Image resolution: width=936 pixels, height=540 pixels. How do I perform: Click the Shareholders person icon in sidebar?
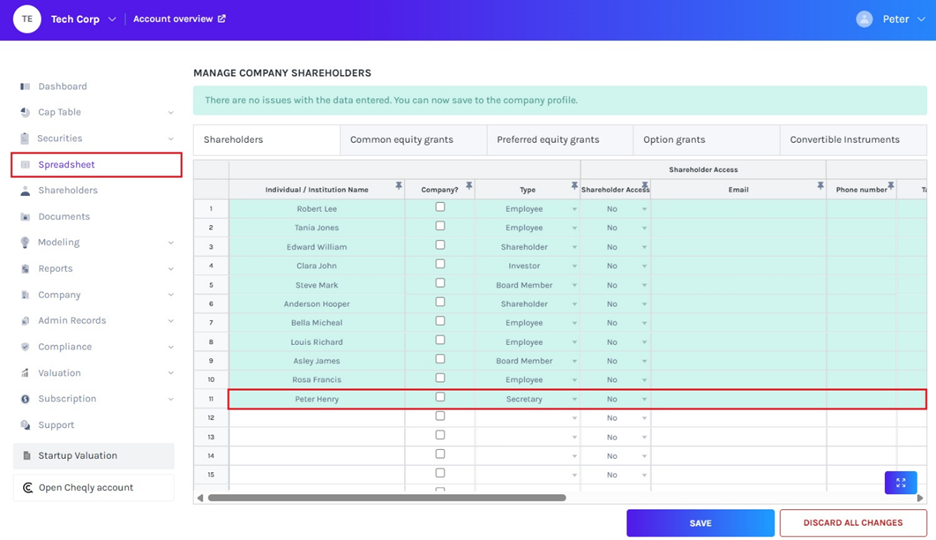click(x=25, y=191)
